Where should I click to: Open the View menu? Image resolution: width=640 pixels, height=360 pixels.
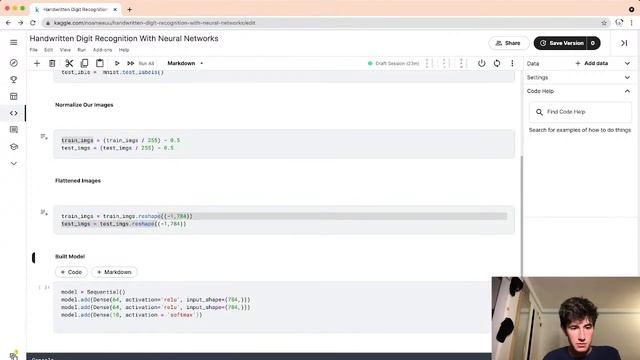tap(65, 50)
